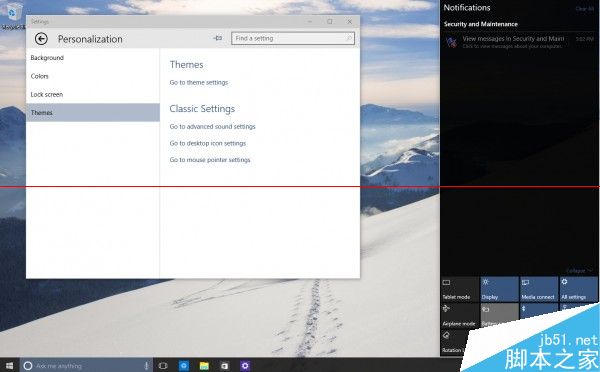Collapse the quick actions in Action Center
600x372 pixels.
pos(579,271)
